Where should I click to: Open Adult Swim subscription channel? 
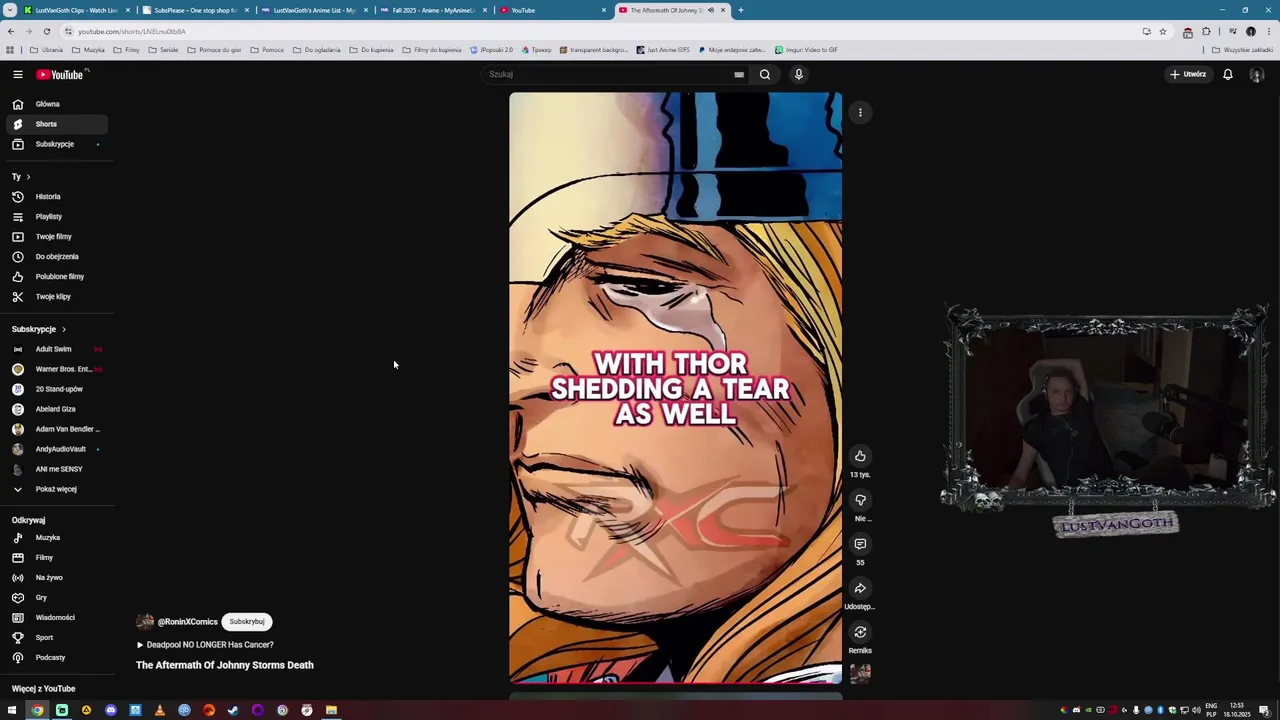[x=57, y=349]
